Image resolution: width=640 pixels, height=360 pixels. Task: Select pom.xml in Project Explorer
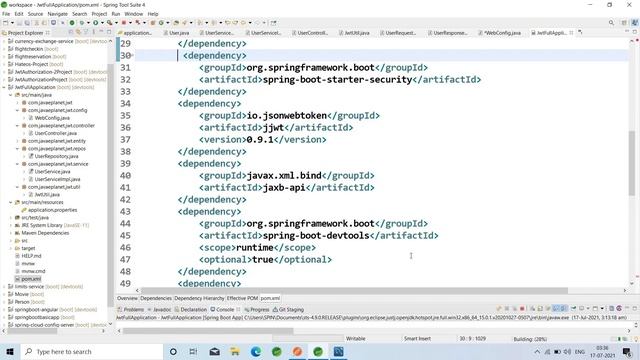coord(31,279)
